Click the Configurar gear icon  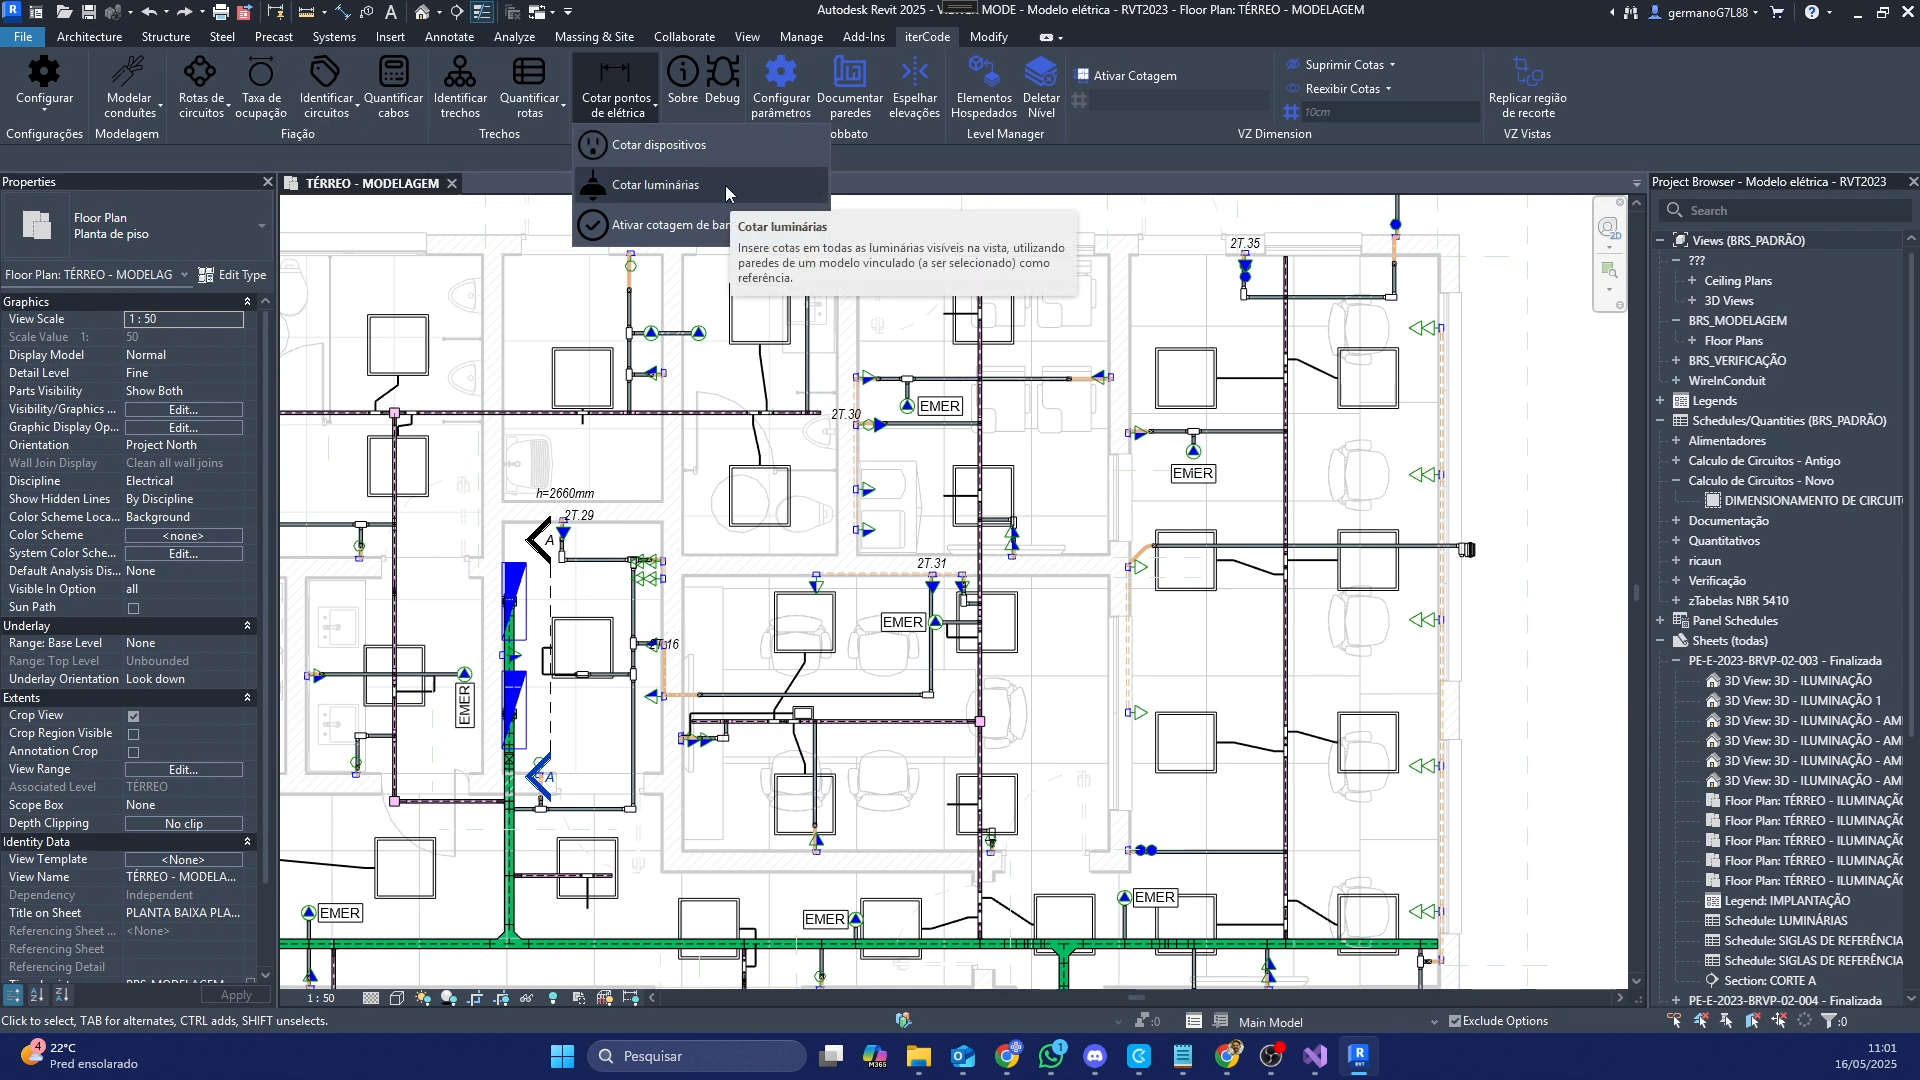click(x=44, y=73)
